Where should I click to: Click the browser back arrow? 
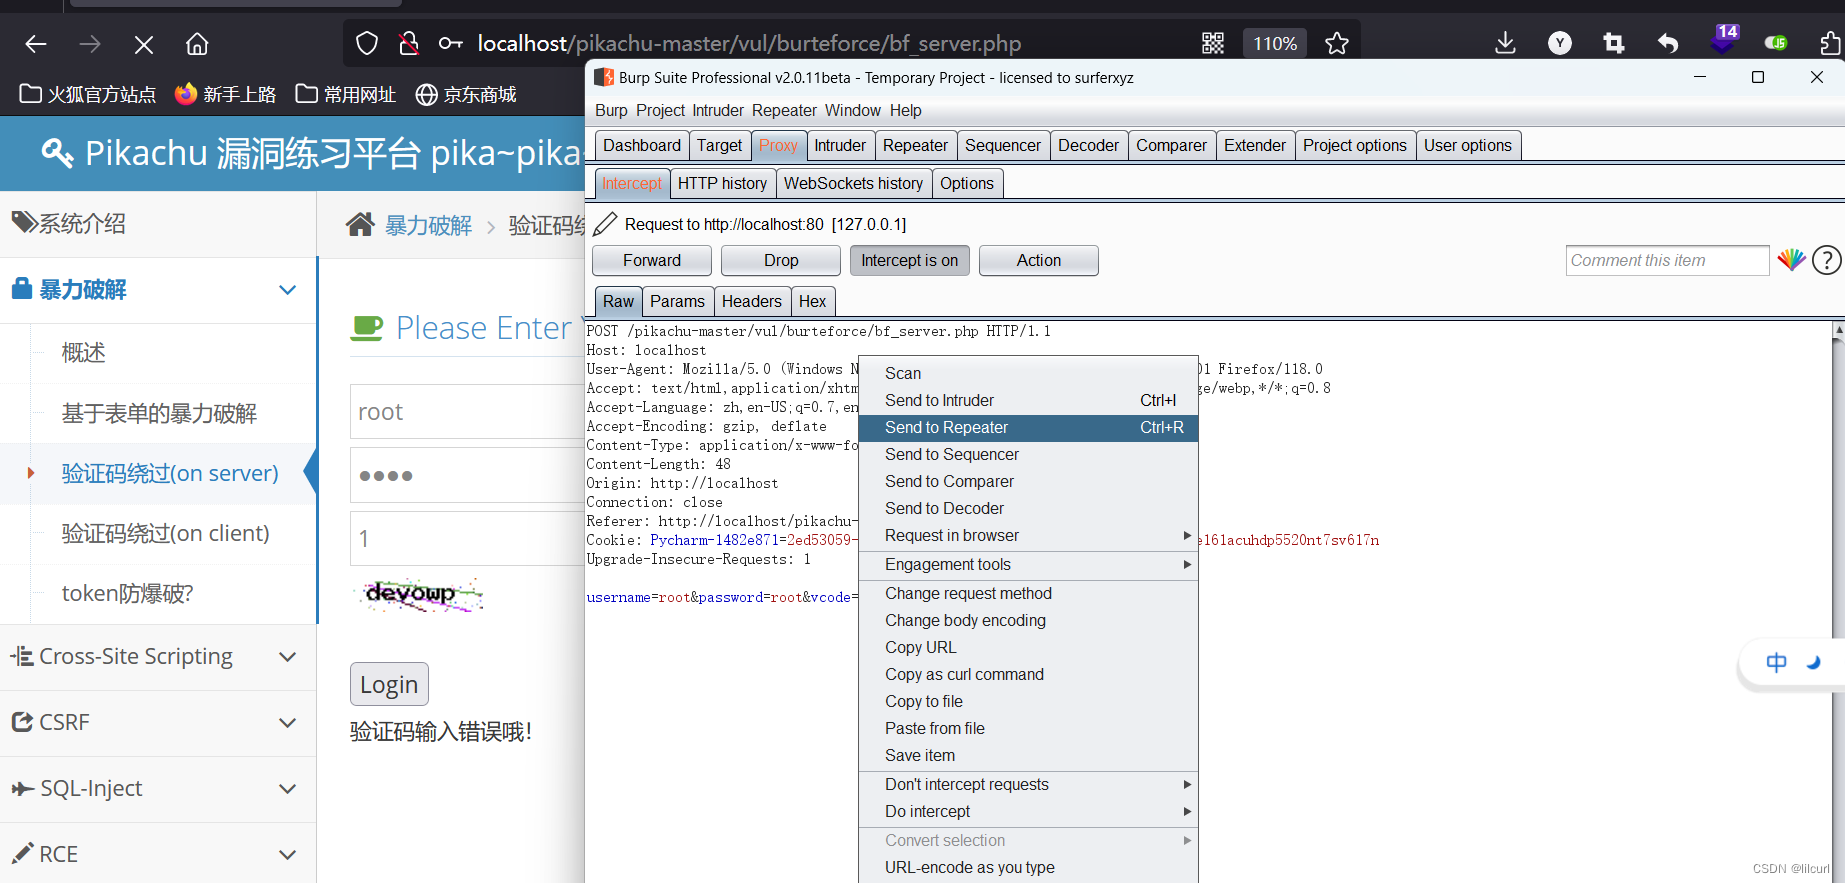(x=36, y=44)
